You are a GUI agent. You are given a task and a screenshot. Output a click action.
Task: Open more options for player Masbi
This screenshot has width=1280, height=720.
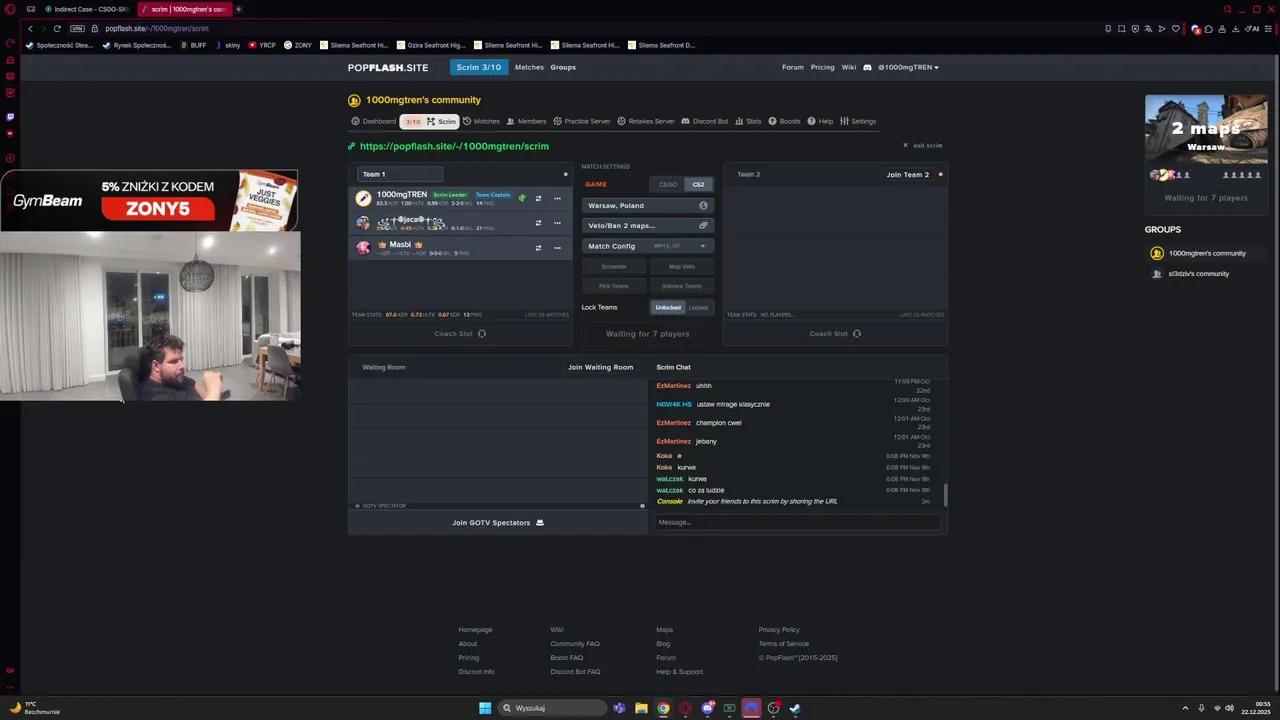click(557, 248)
